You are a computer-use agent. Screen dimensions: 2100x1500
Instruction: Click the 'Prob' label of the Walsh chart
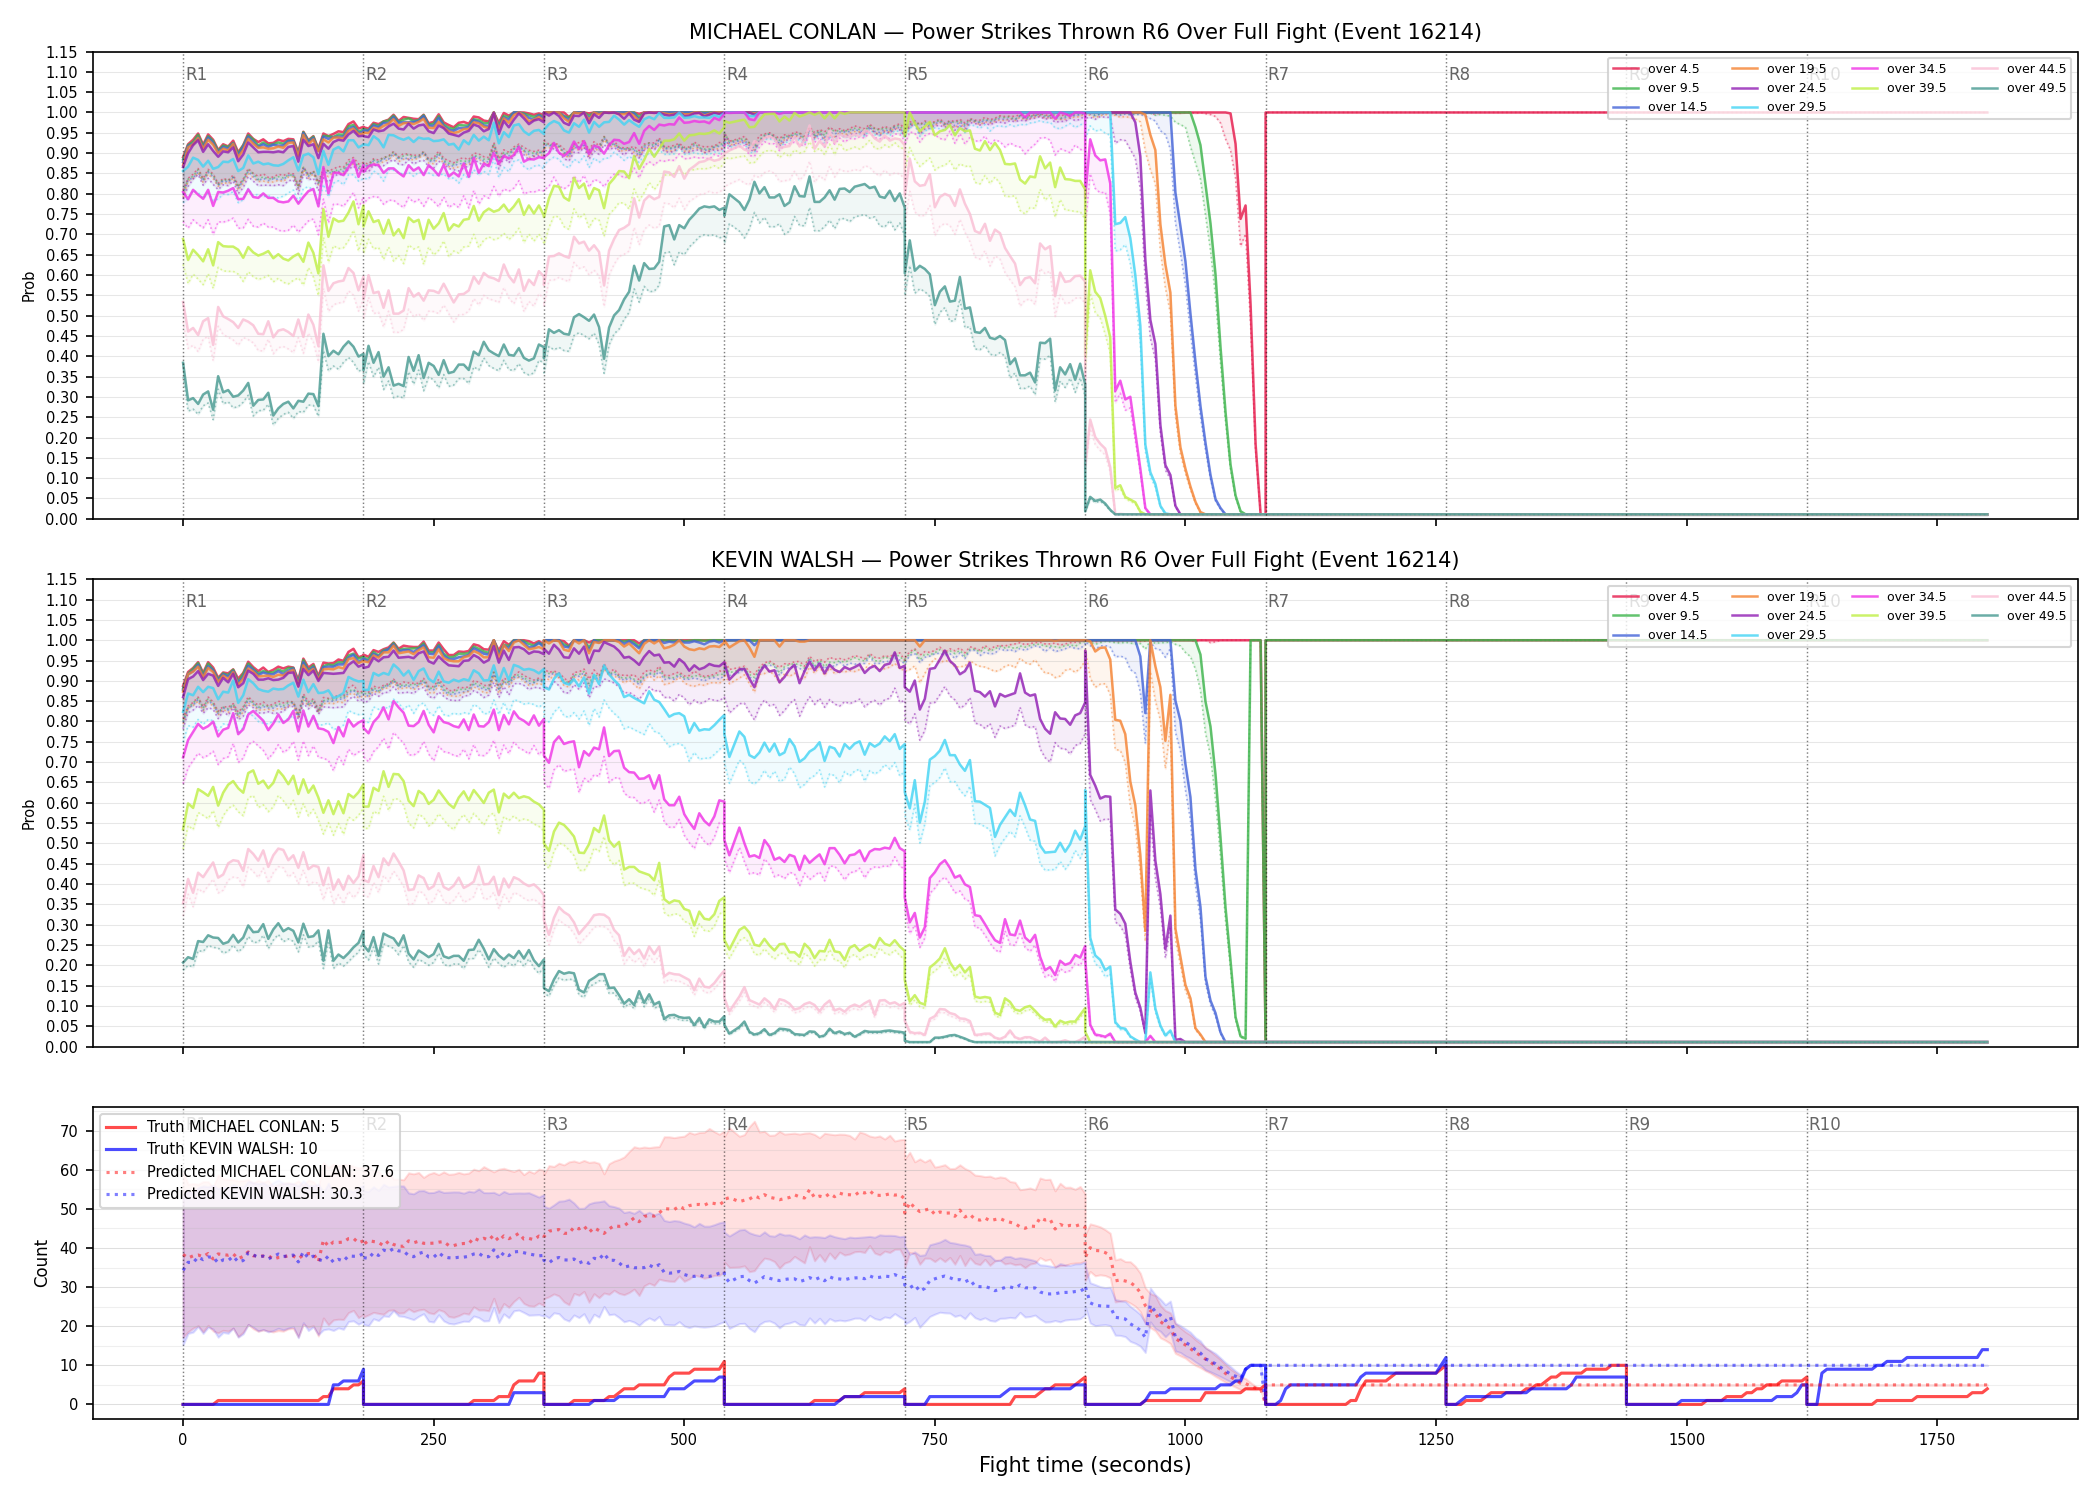tap(29, 814)
